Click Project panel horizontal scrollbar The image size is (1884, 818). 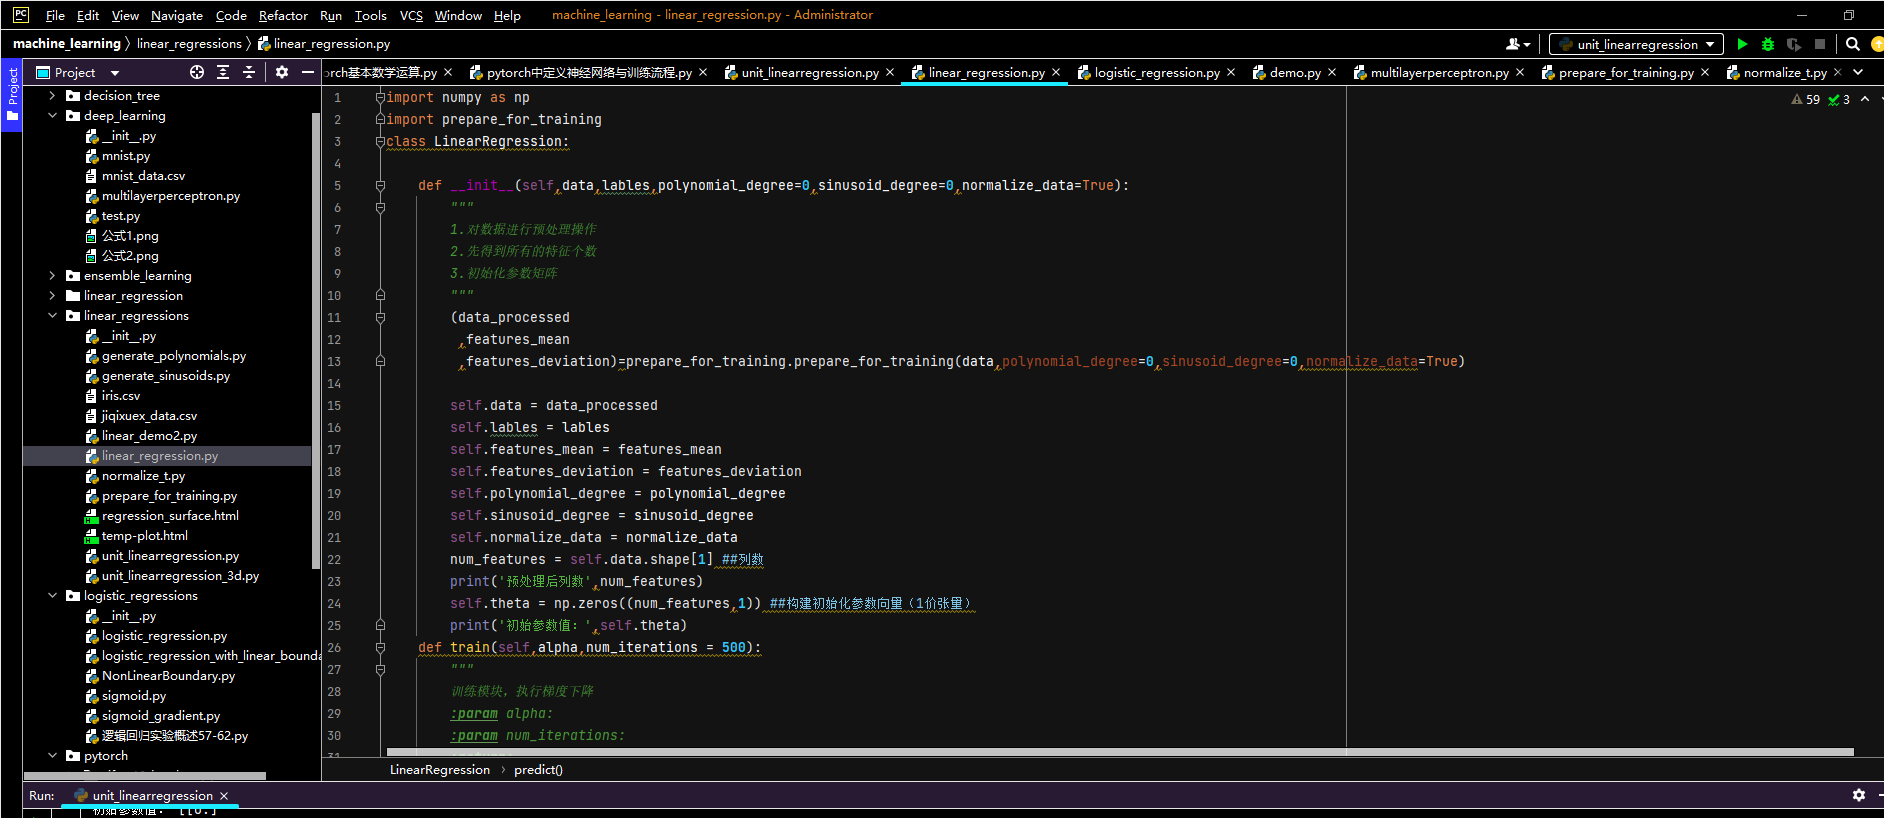145,775
